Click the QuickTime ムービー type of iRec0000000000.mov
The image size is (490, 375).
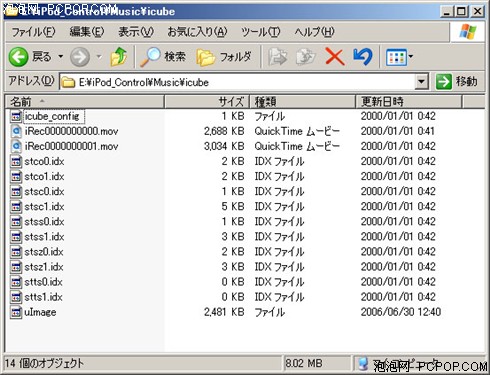coord(297,131)
